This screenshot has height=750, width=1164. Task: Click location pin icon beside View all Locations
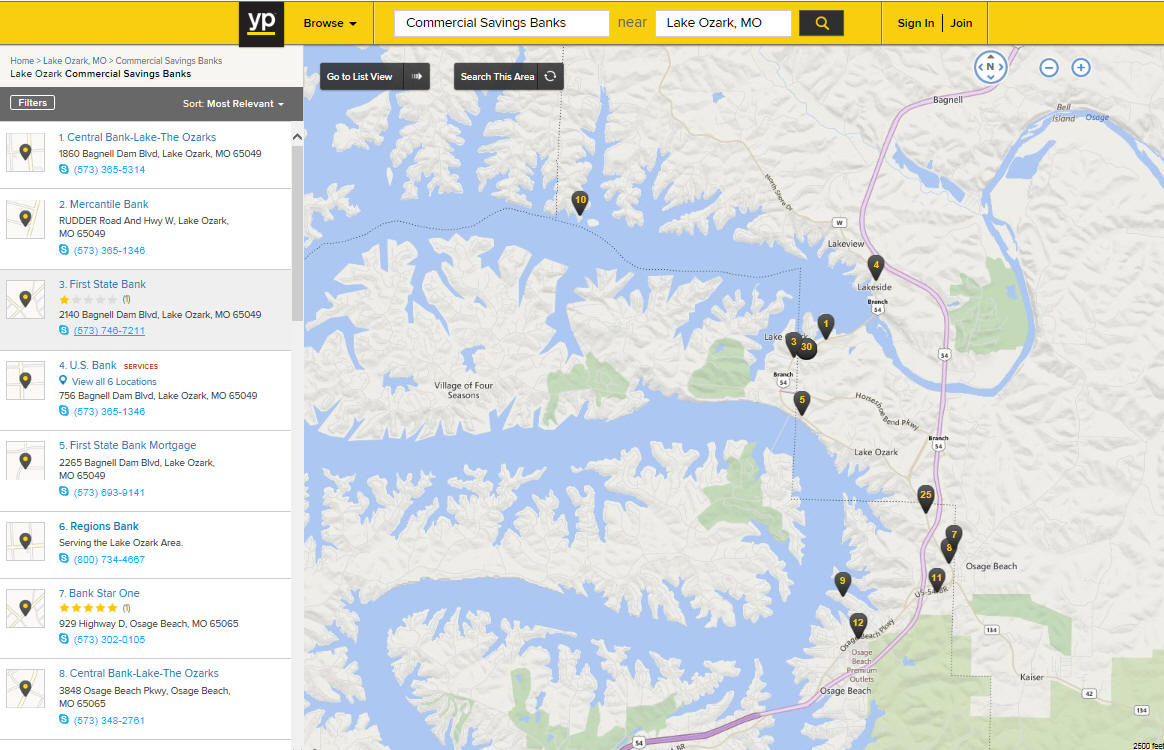pos(63,381)
